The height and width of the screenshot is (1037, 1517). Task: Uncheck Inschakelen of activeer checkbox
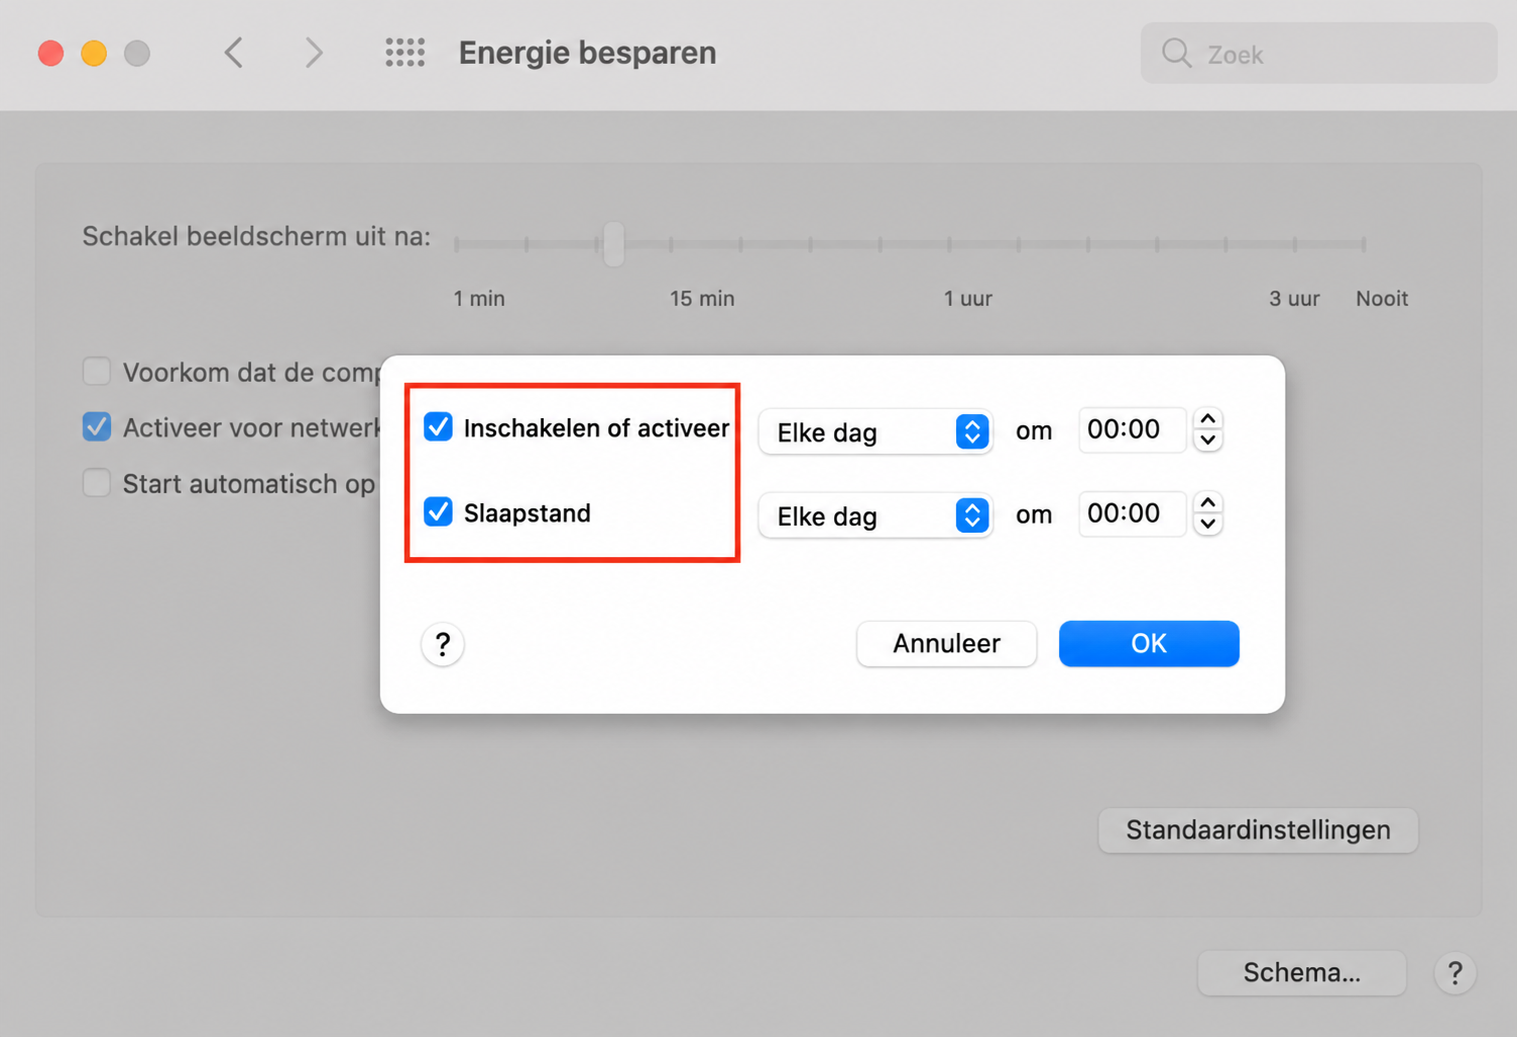click(438, 427)
